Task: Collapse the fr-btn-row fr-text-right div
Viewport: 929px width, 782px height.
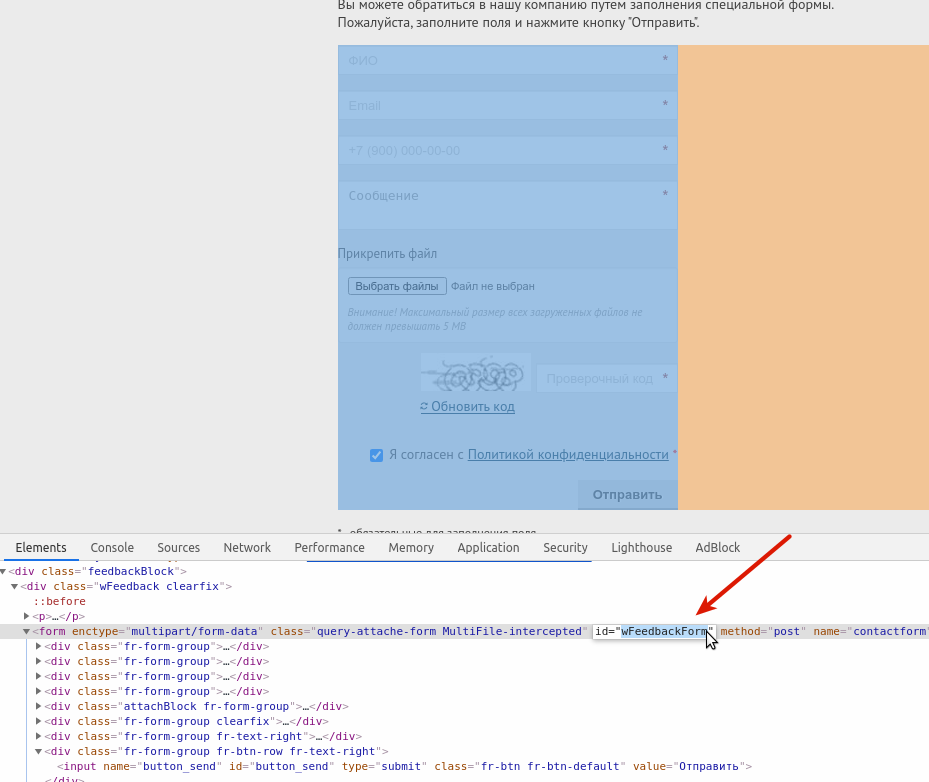Action: pos(39,751)
